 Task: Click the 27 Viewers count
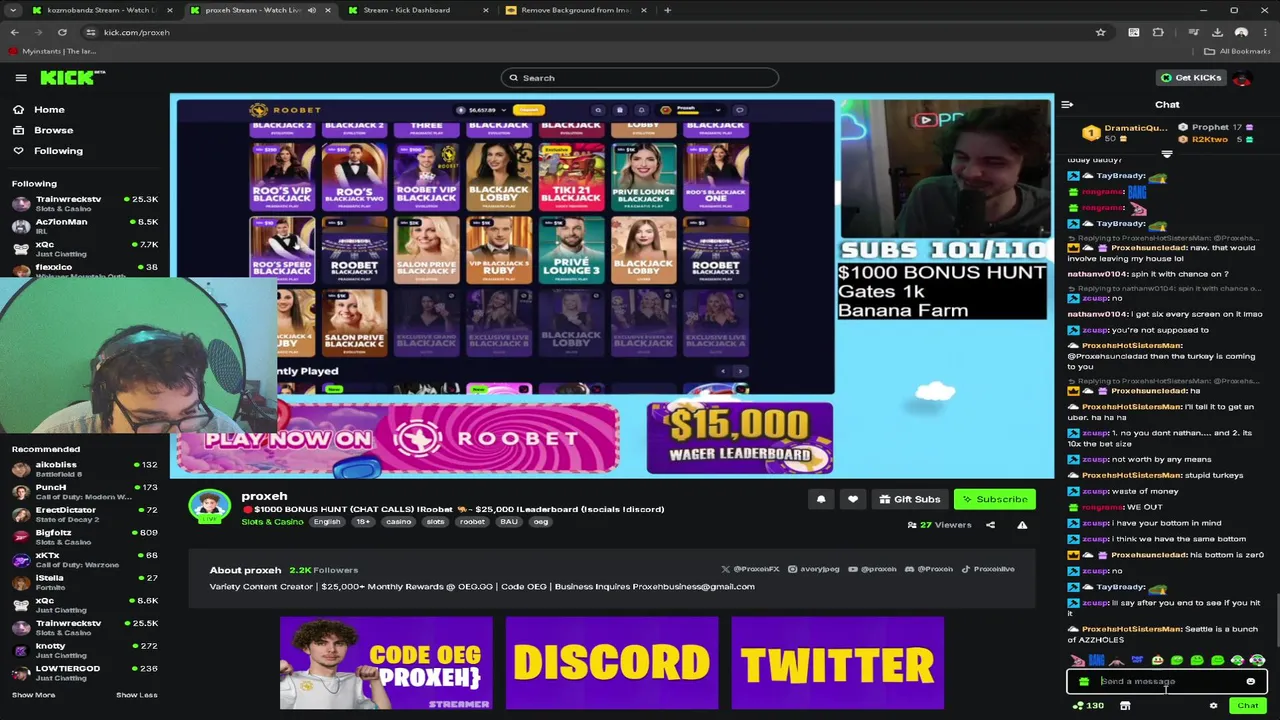(940, 525)
